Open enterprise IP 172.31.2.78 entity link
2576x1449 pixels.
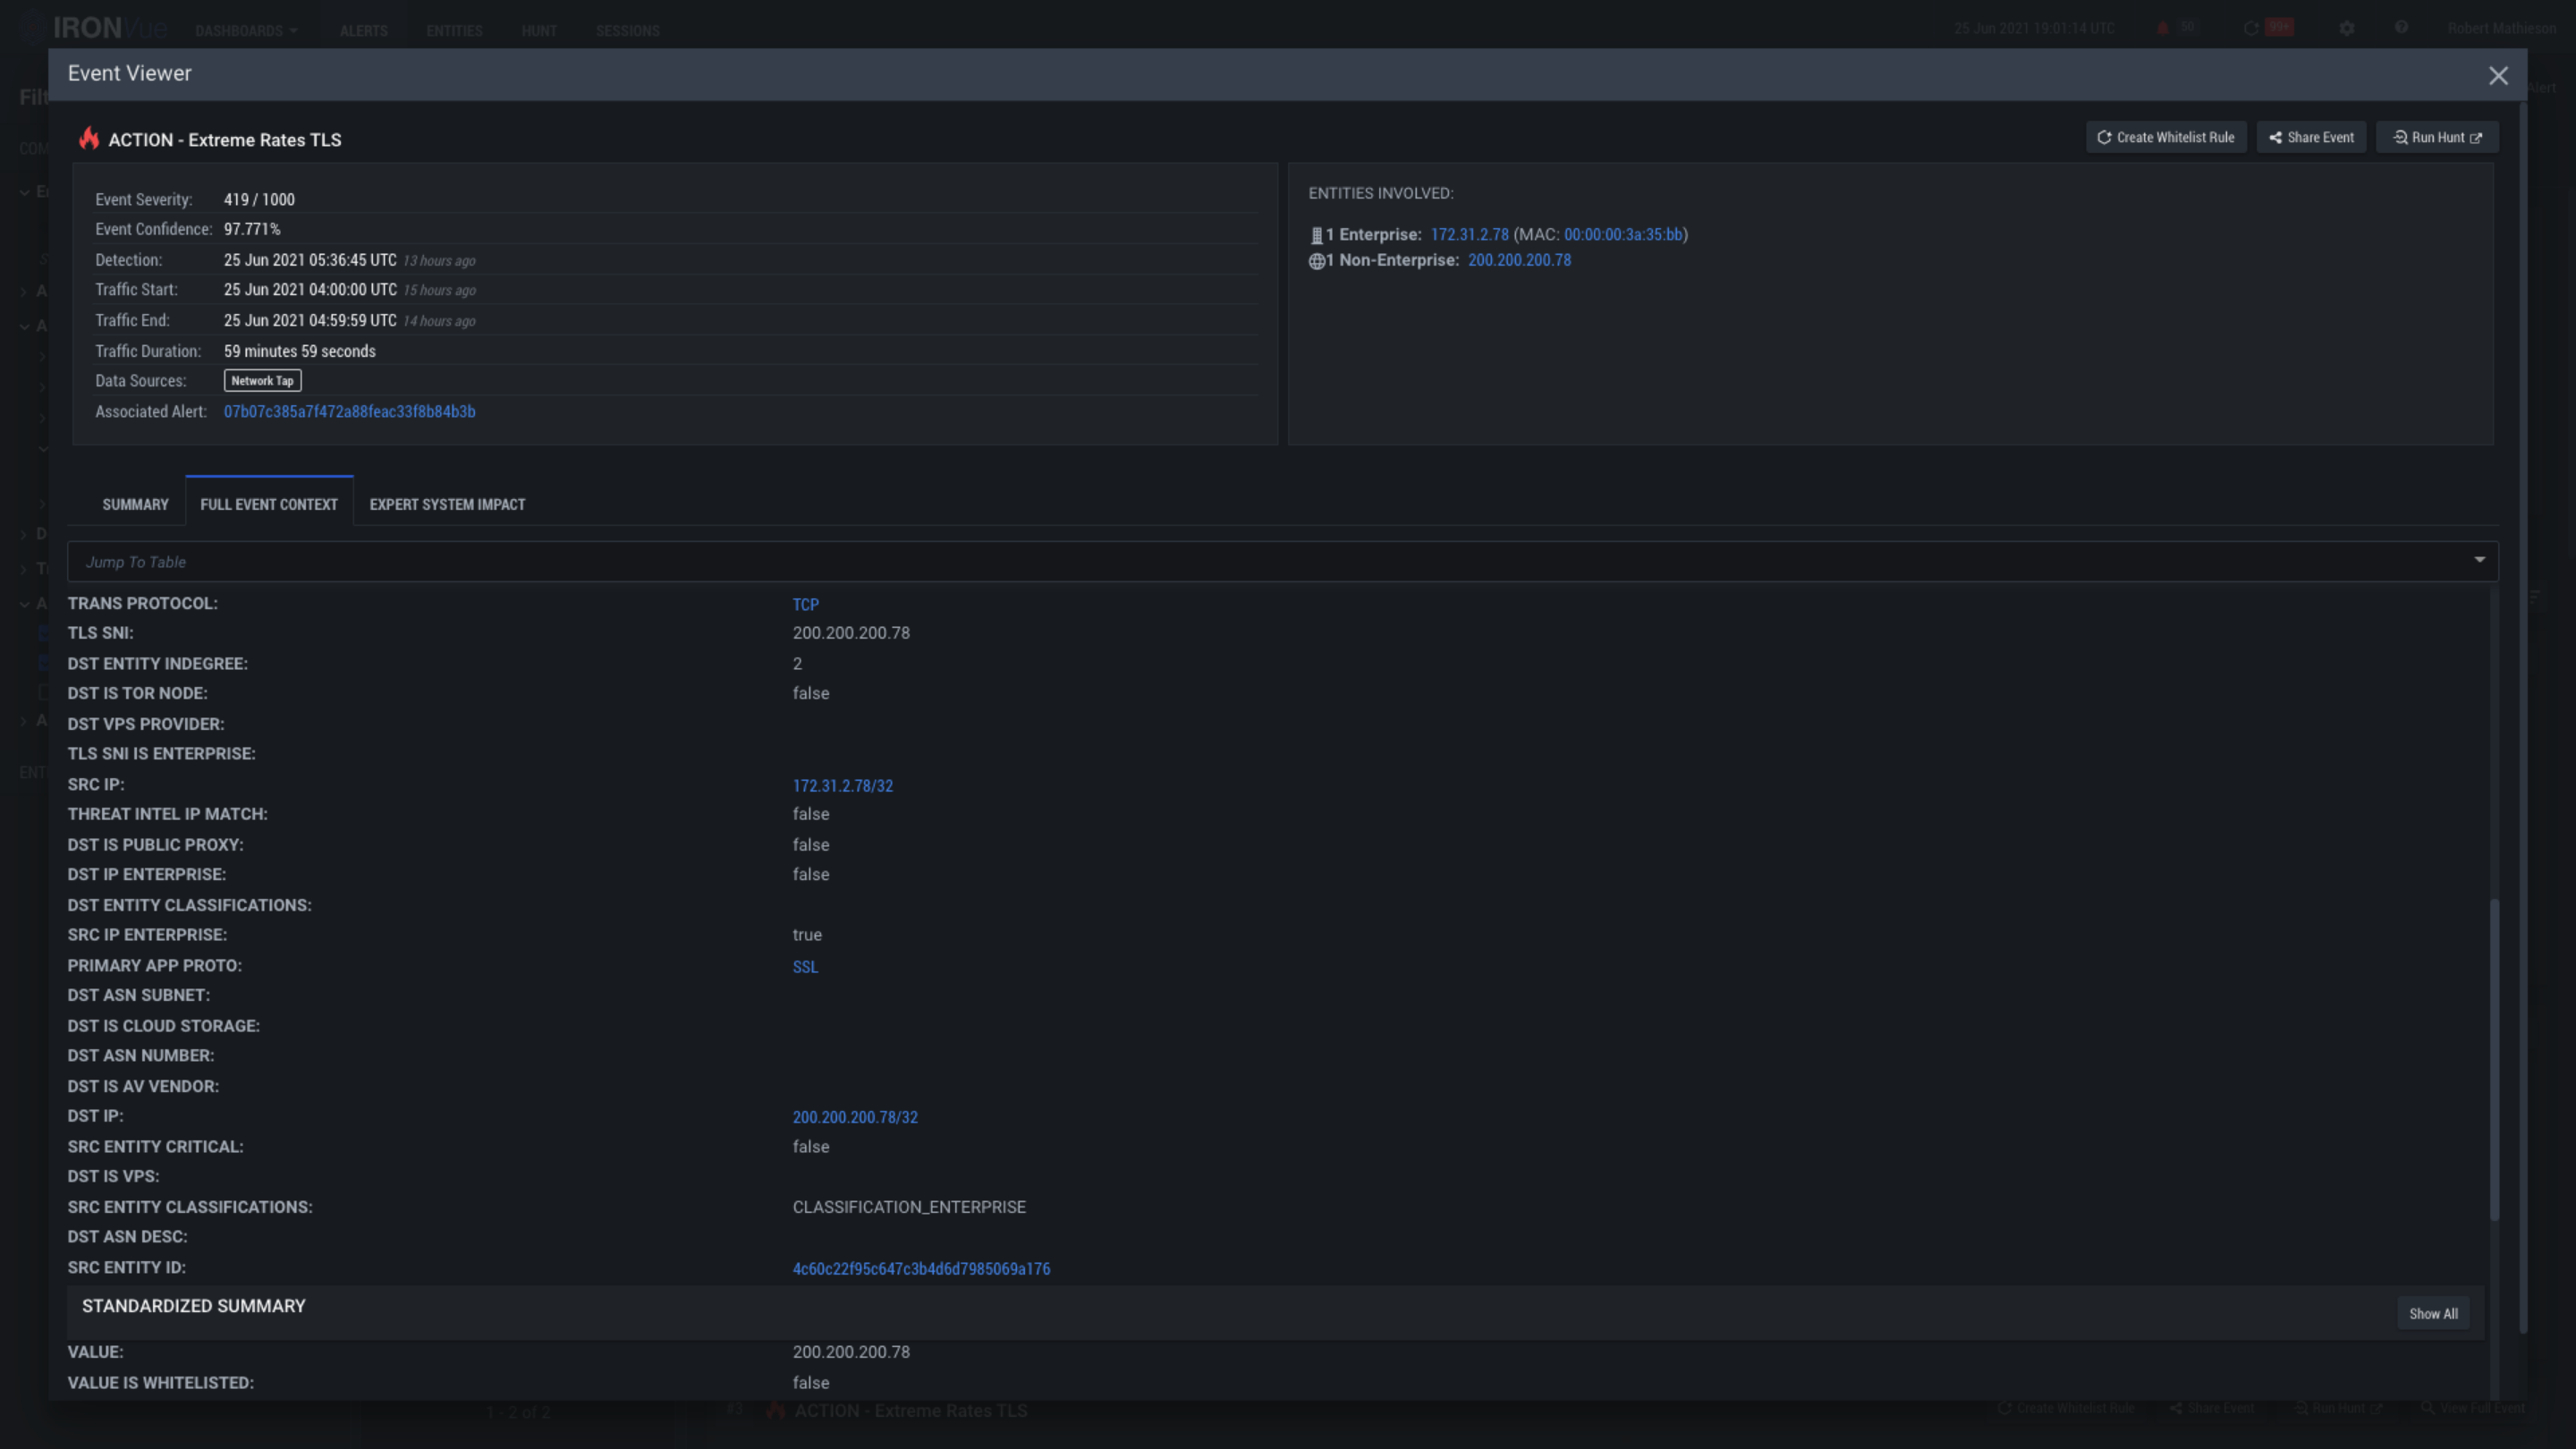[1468, 235]
